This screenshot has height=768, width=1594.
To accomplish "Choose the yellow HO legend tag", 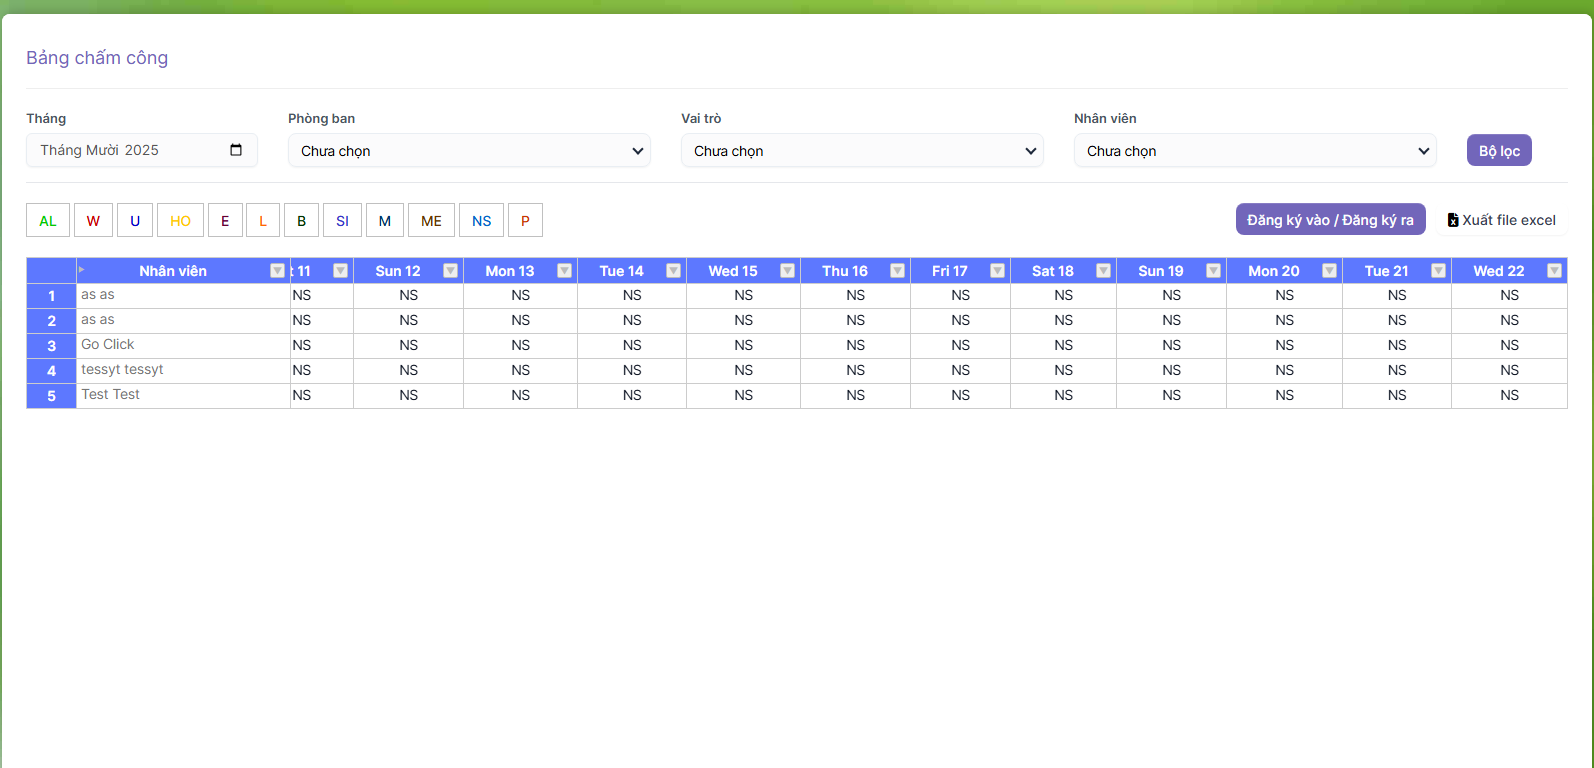I will [180, 221].
